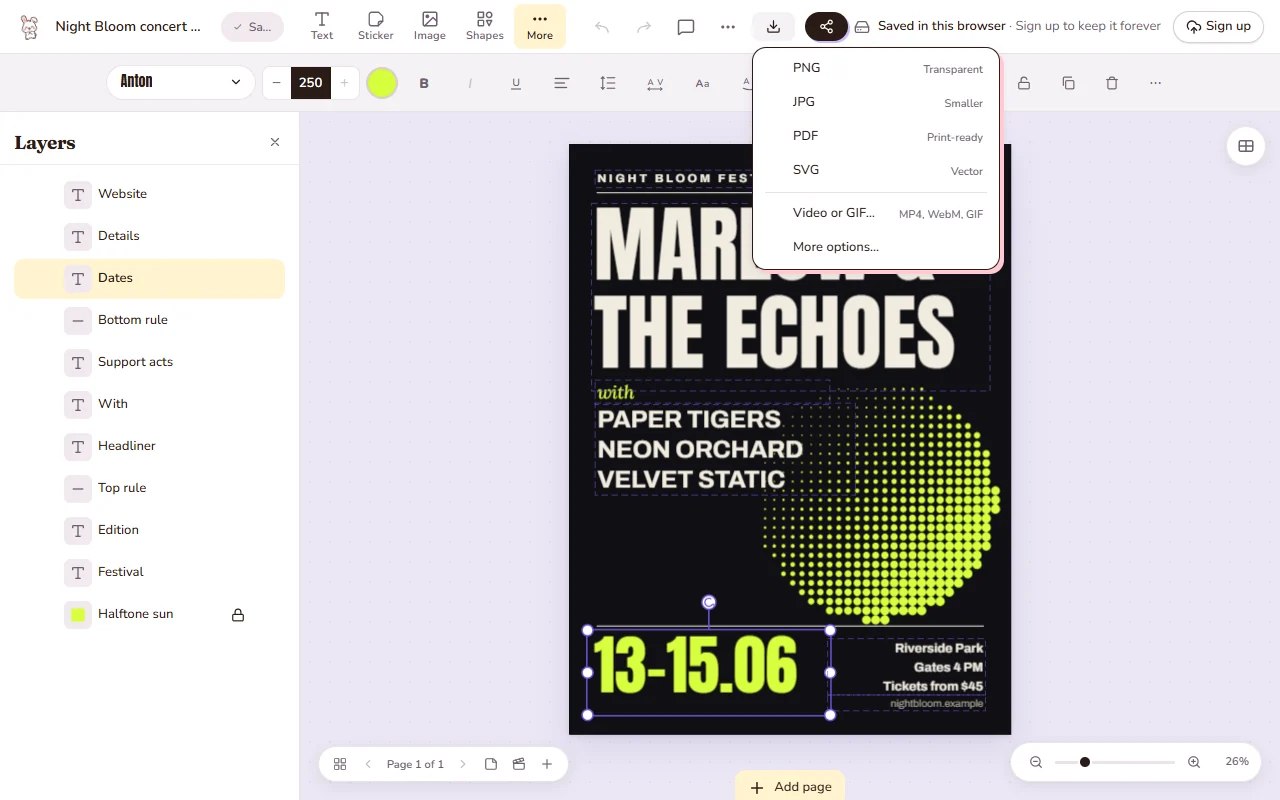Close the Layers panel
Screen dimensions: 1280x800
coord(275,142)
